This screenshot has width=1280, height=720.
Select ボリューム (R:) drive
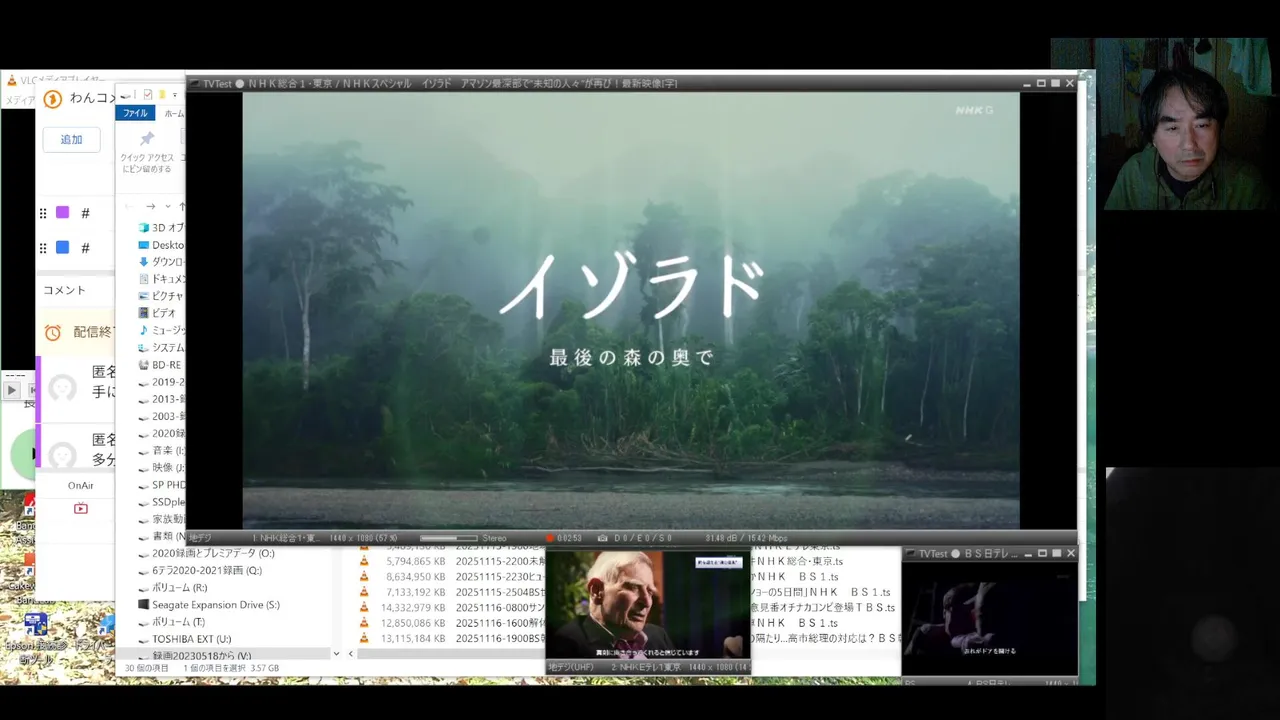[x=173, y=588]
